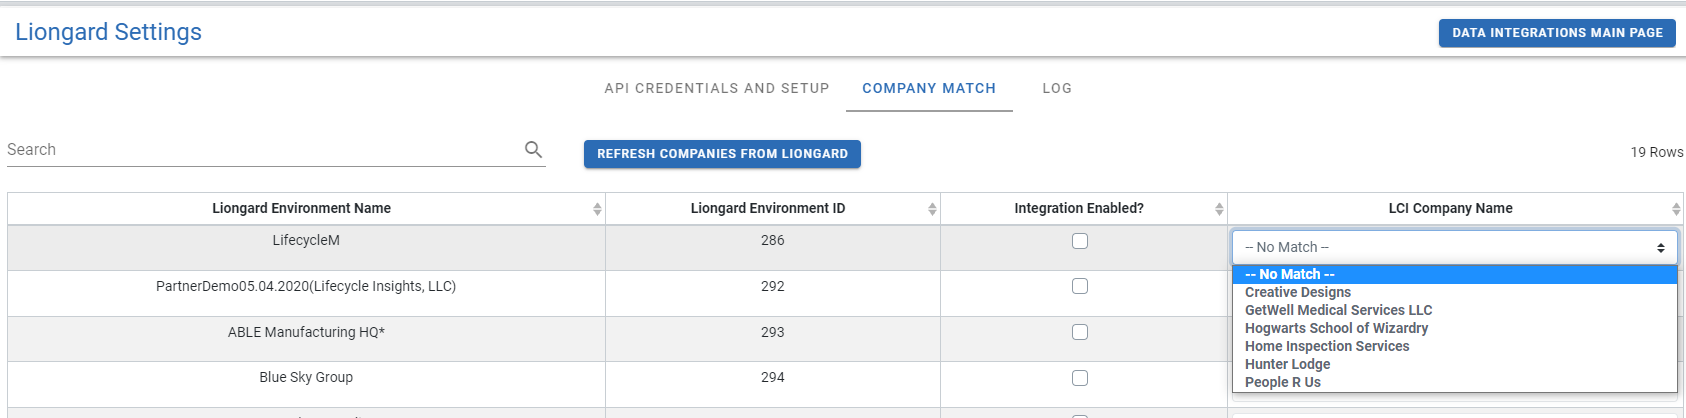Go to Data Integrations Main Page
Viewport: 1686px width, 418px height.
pyautogui.click(x=1557, y=33)
